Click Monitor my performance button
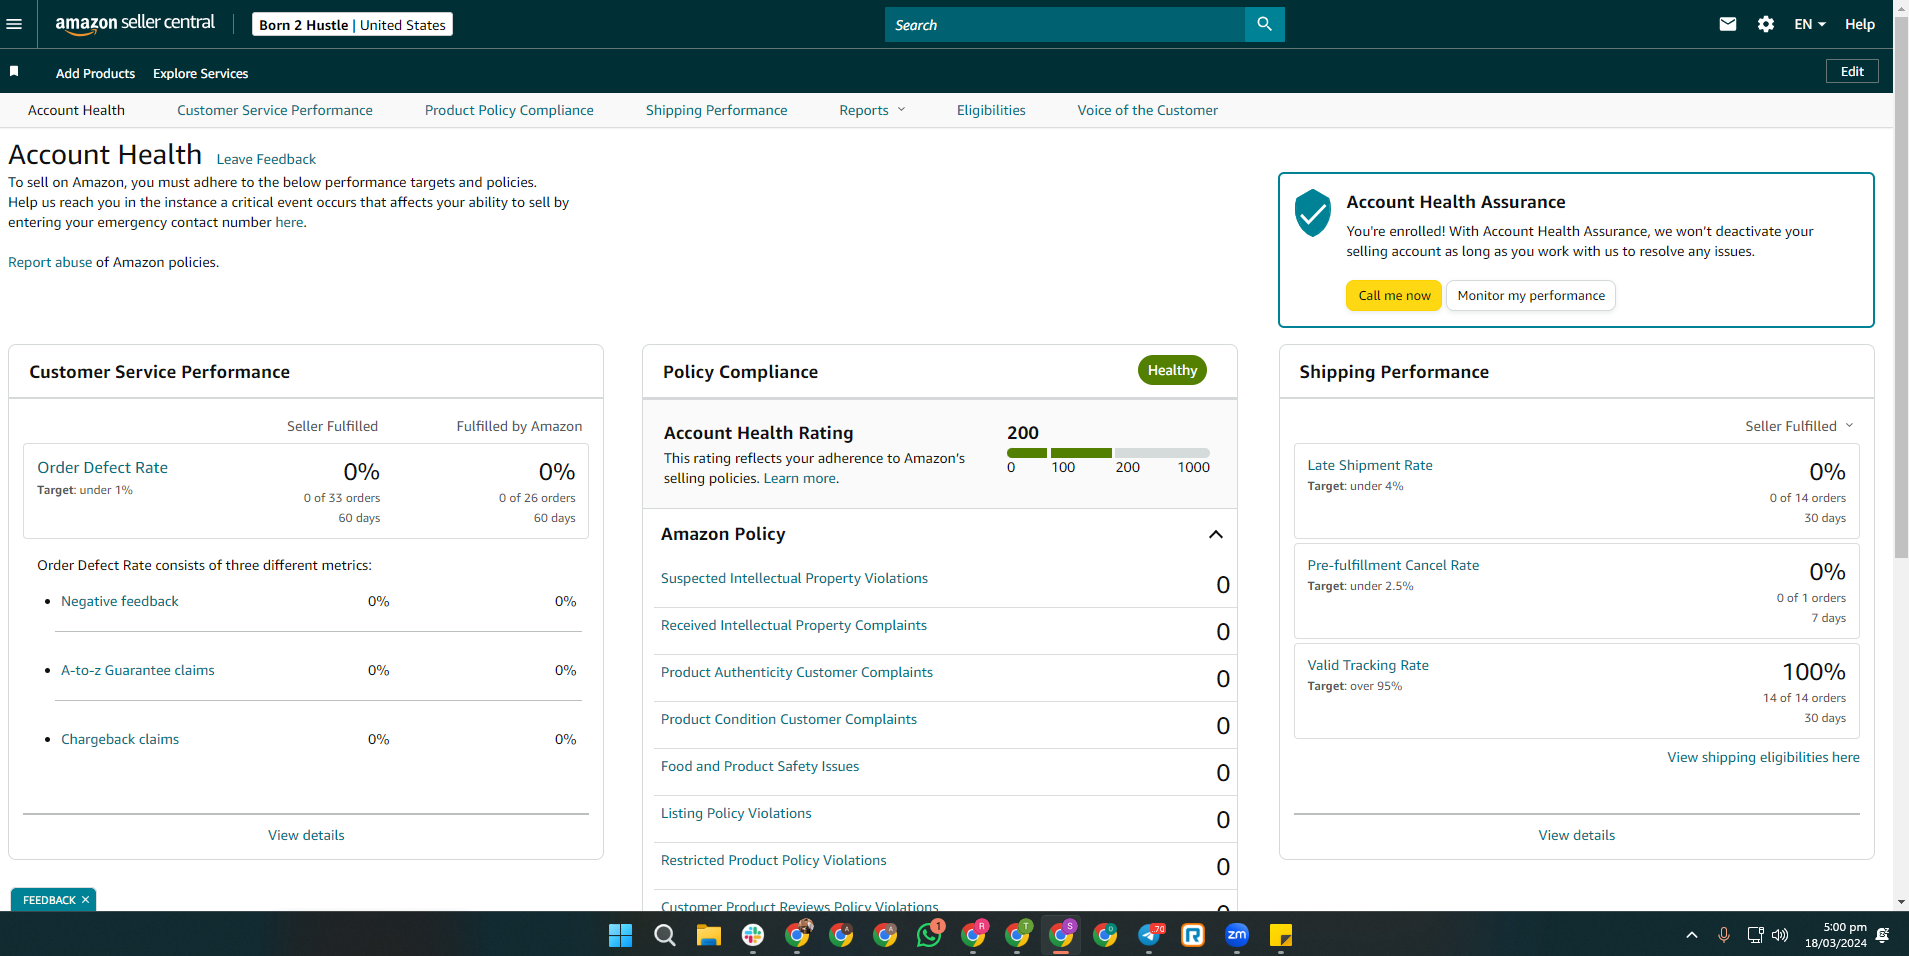This screenshot has width=1909, height=956. pyautogui.click(x=1531, y=295)
